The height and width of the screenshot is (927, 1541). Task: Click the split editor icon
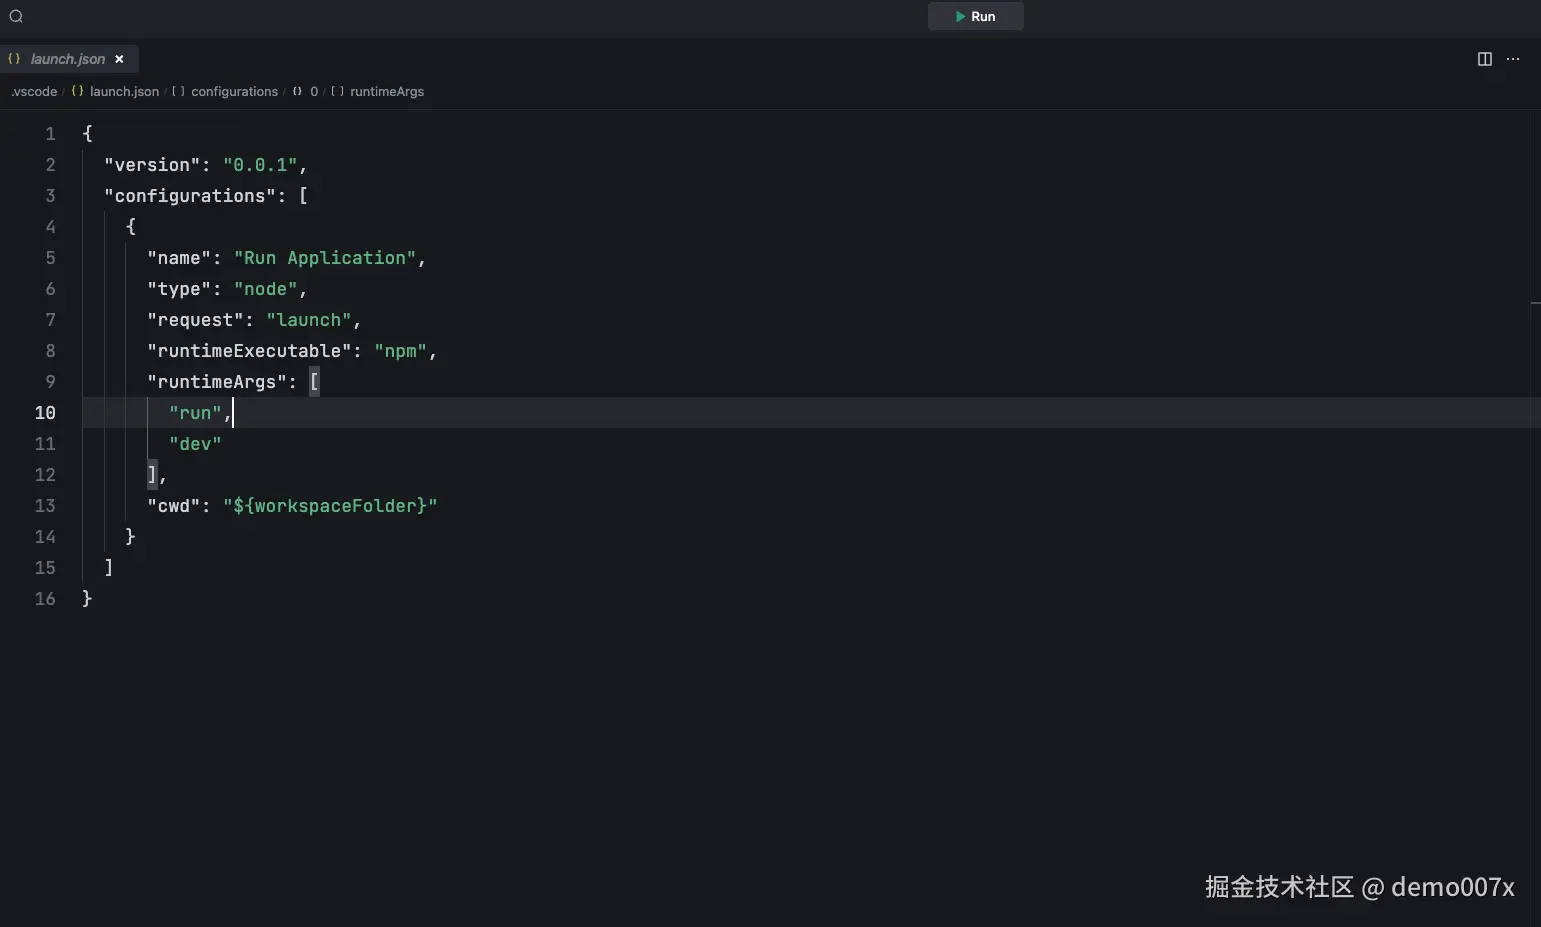coord(1484,59)
